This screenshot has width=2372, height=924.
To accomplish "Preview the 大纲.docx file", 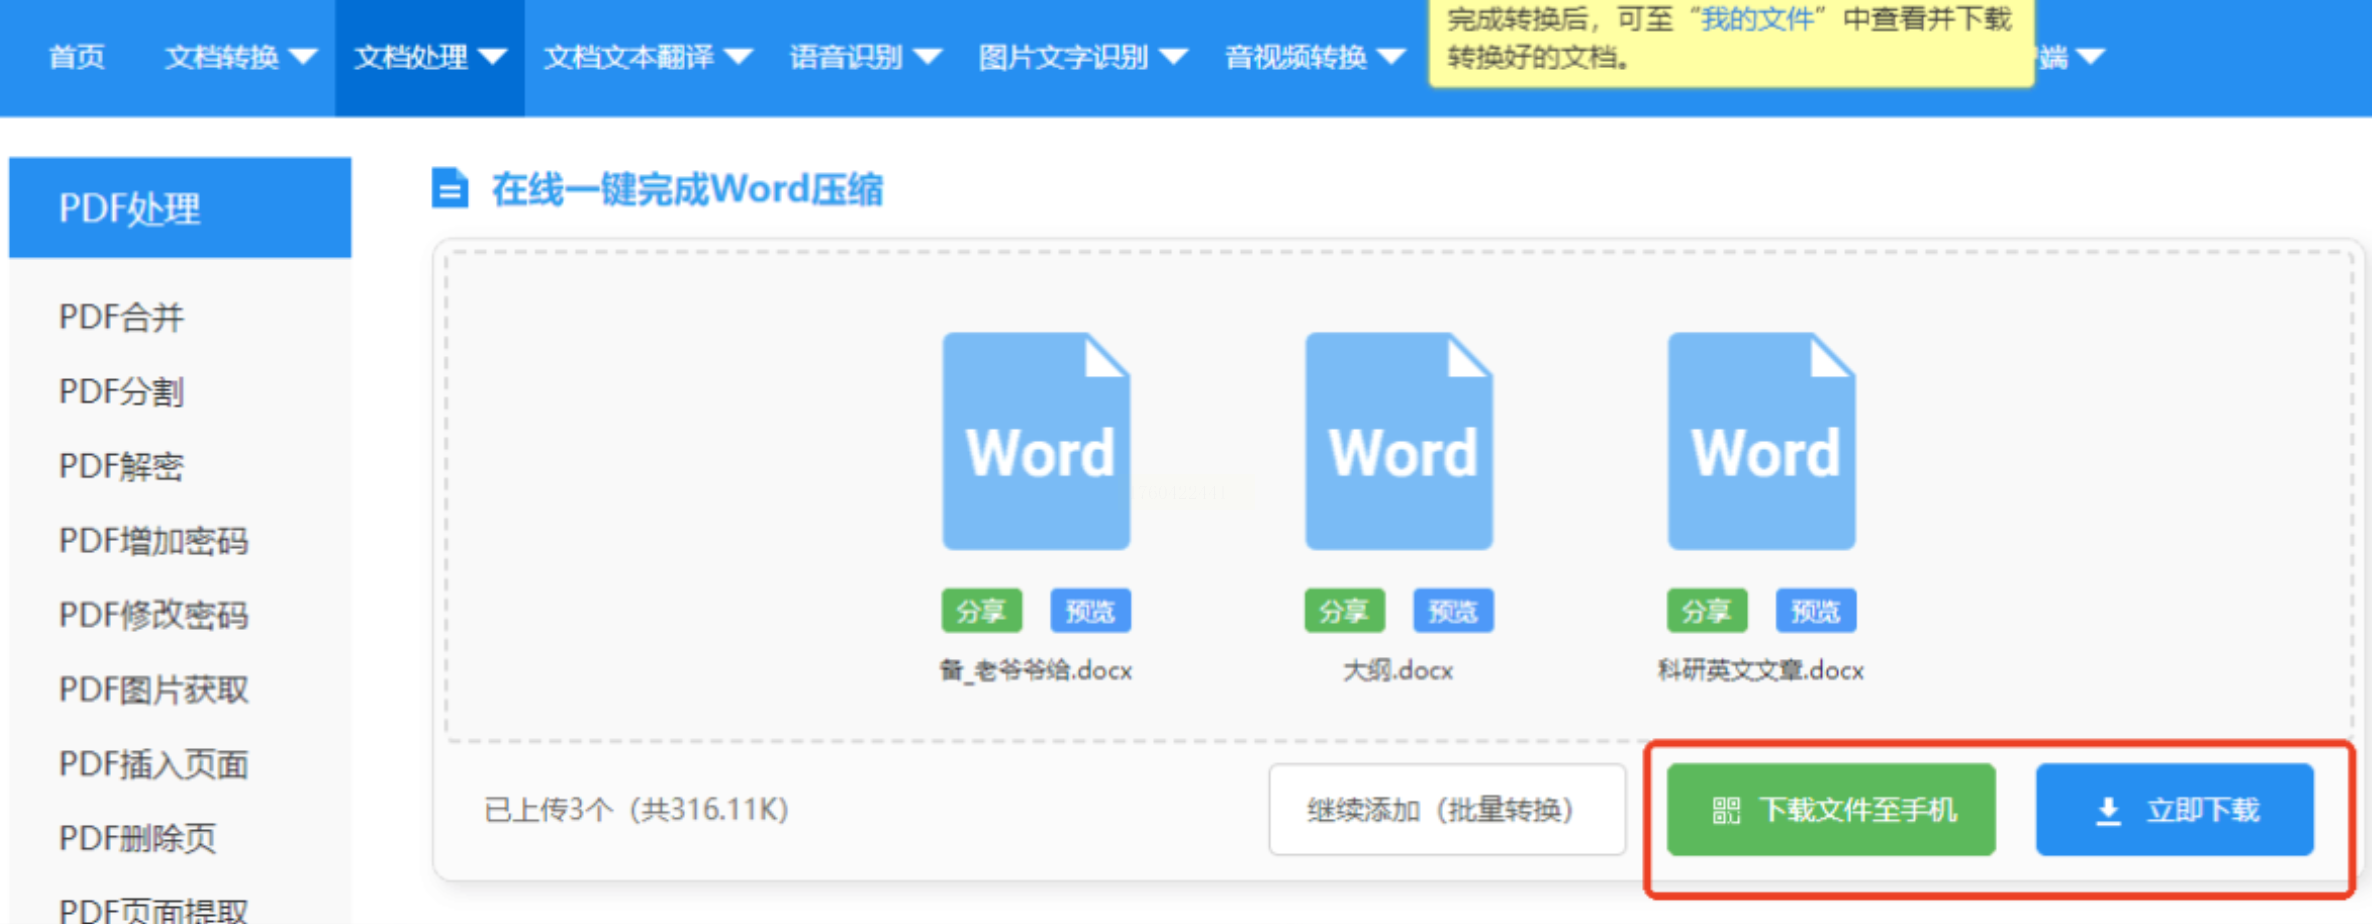I will pos(1452,611).
